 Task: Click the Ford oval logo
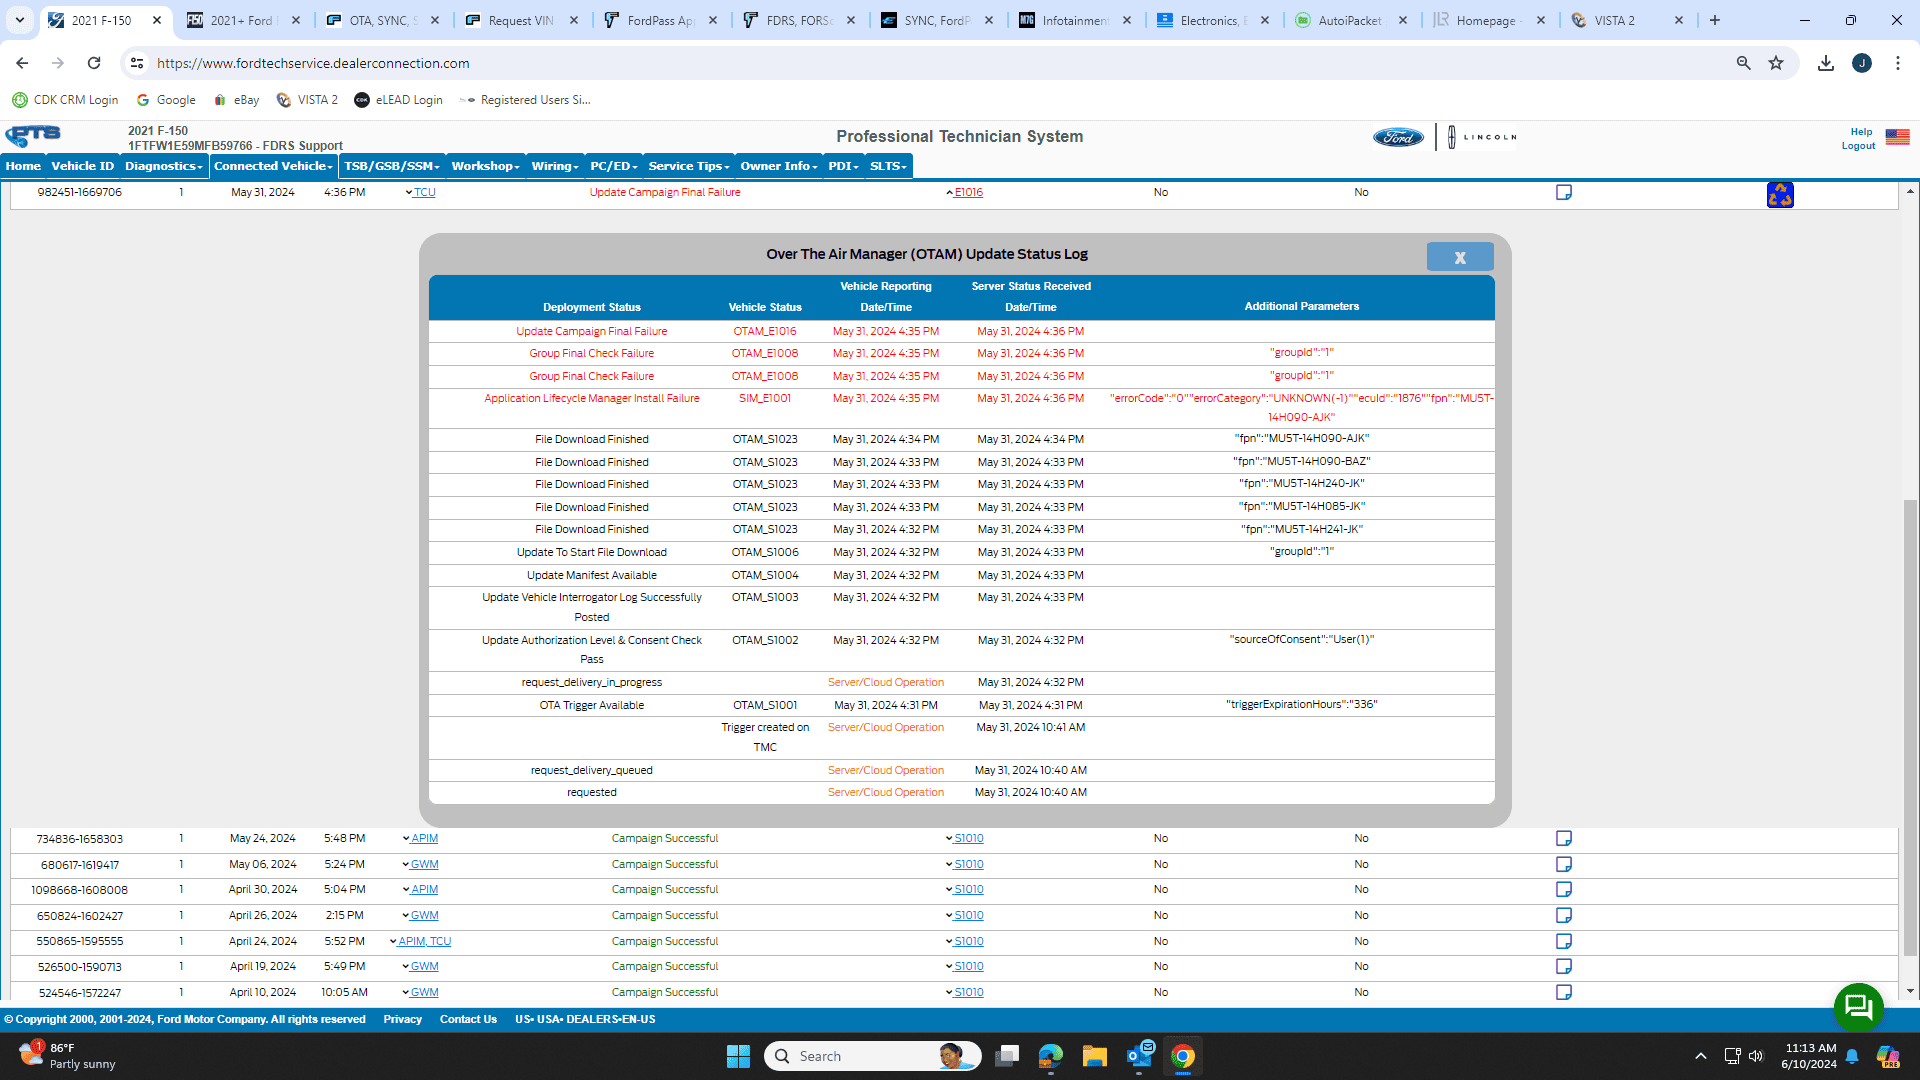coord(1397,137)
